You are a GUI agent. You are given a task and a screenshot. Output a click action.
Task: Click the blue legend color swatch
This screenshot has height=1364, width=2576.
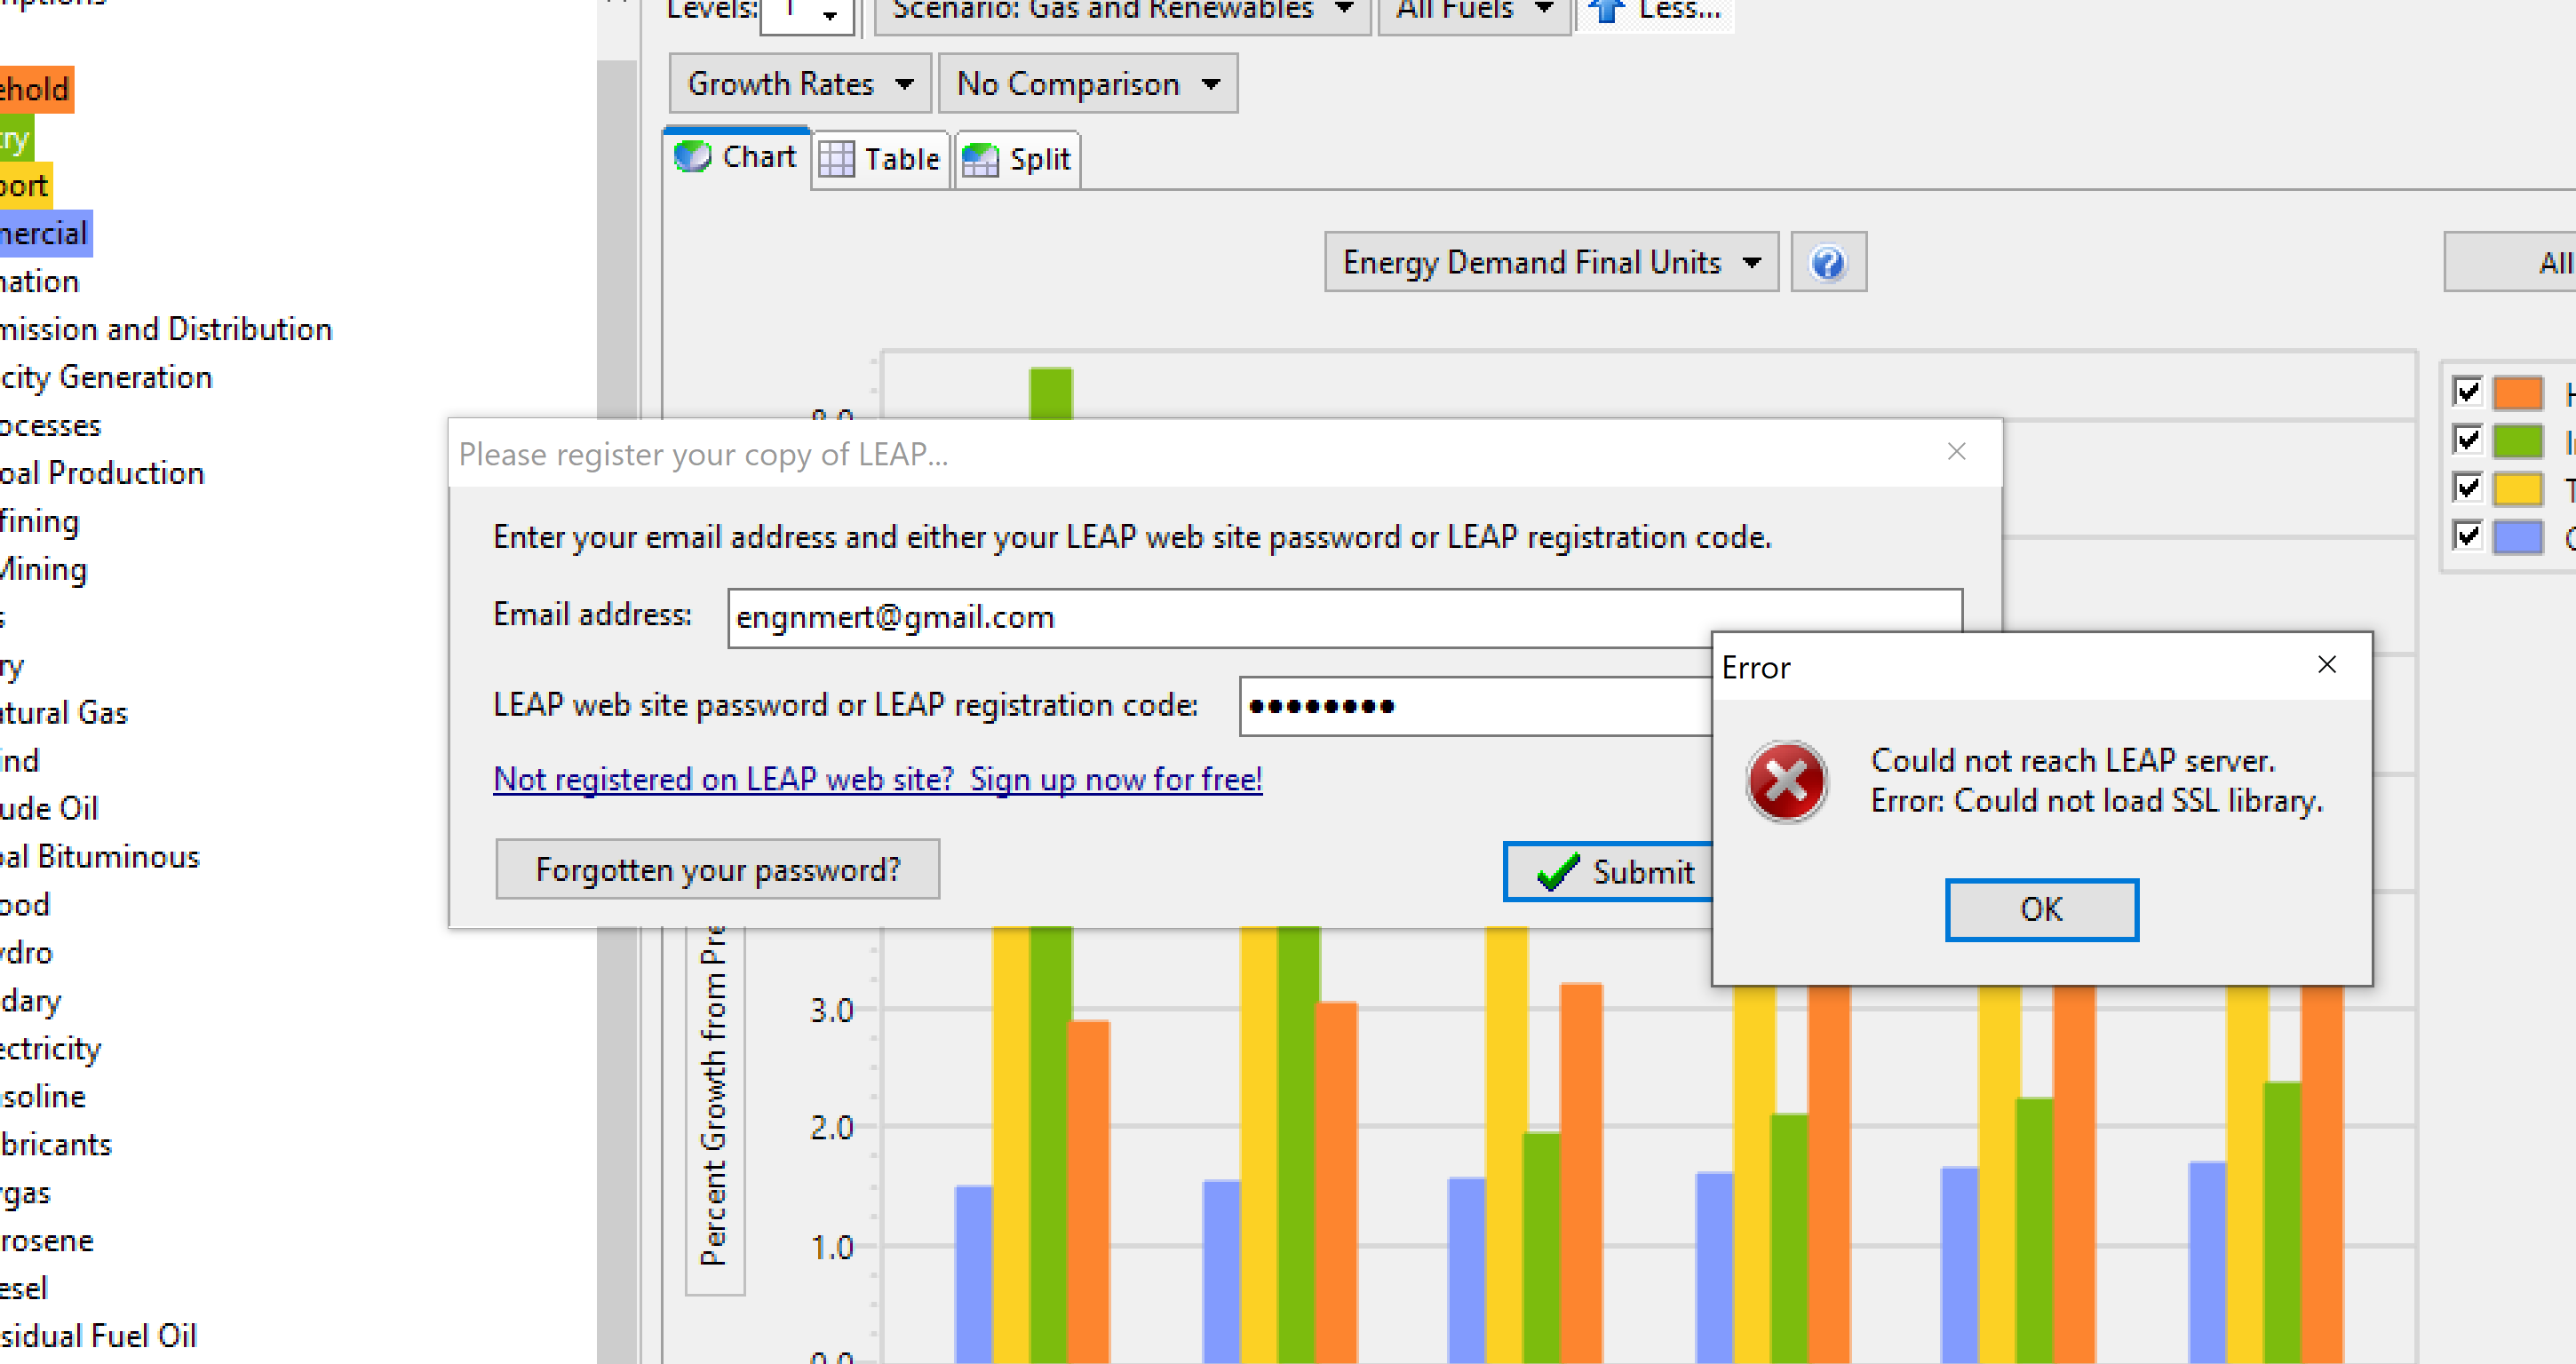pos(2517,536)
